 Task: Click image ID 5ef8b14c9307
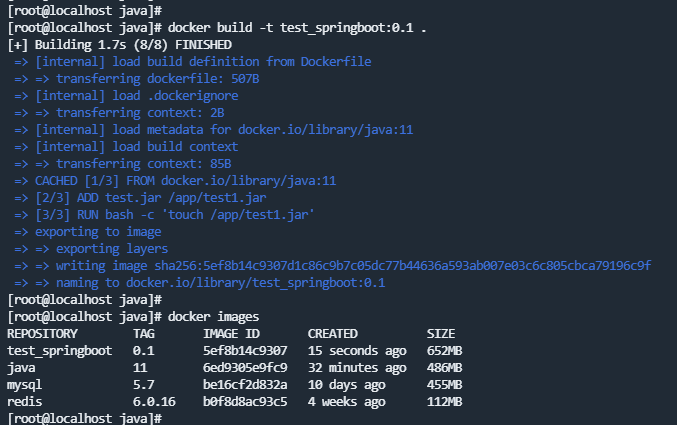click(245, 351)
